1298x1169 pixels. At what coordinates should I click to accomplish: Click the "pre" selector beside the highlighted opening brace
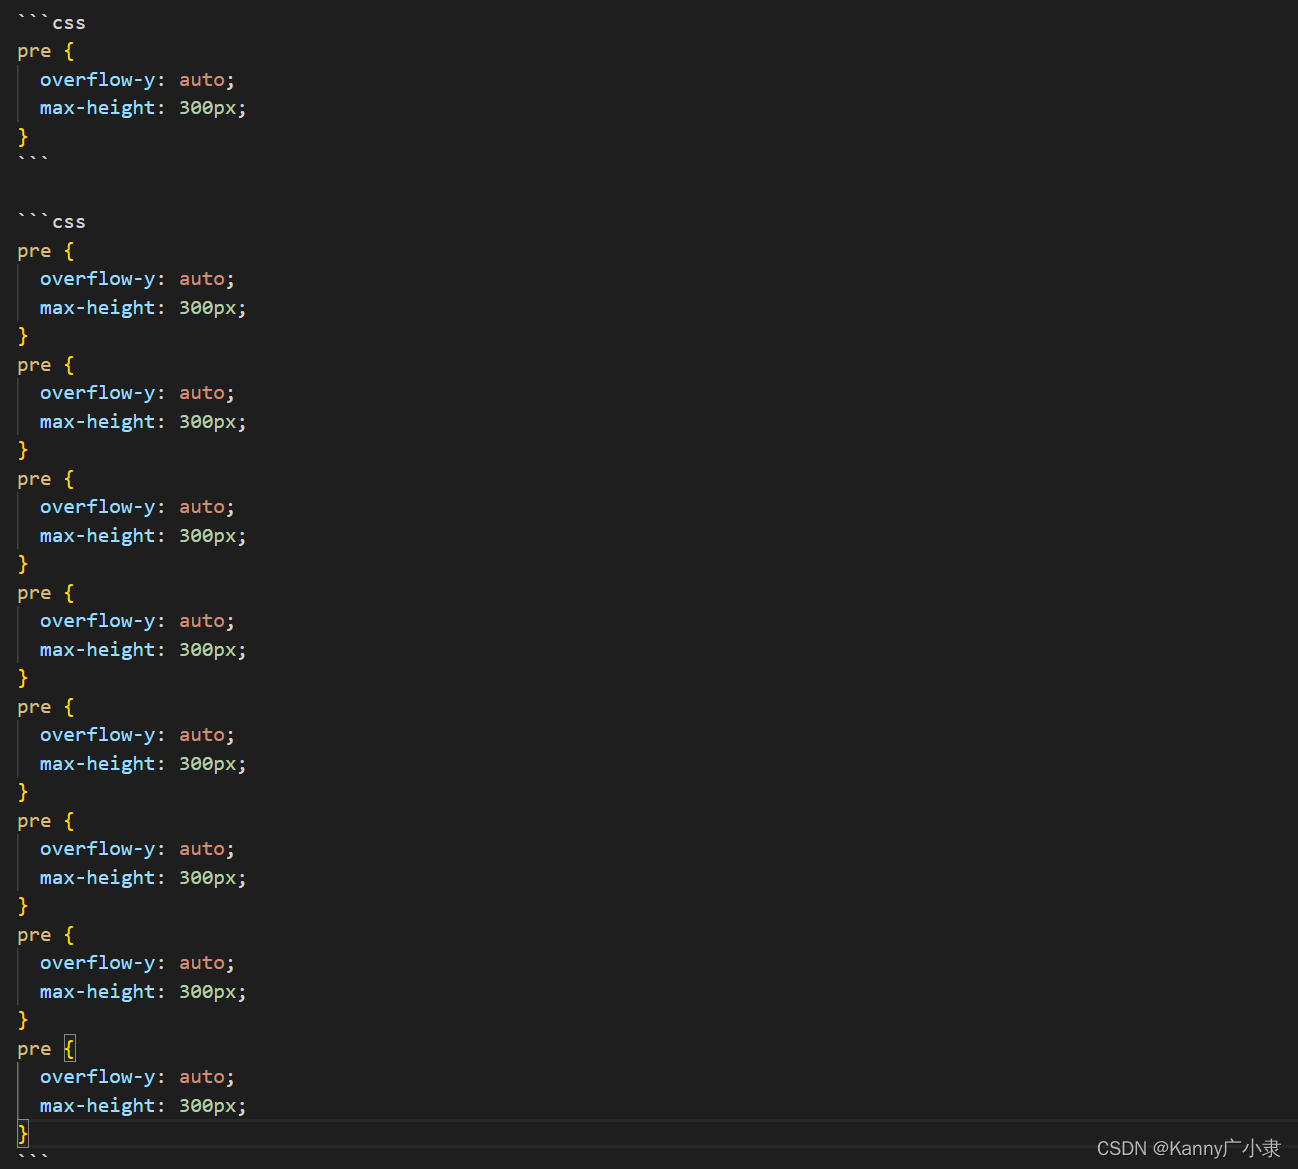[x=34, y=1049]
